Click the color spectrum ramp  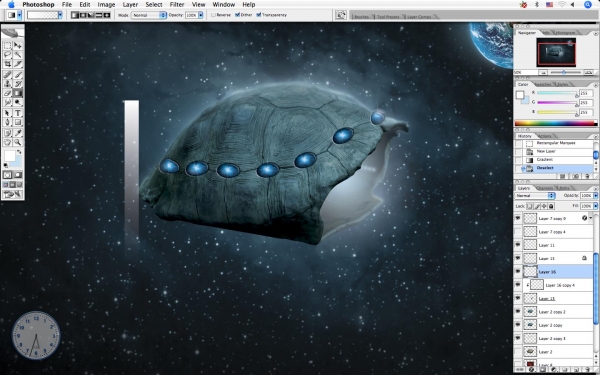[556, 123]
